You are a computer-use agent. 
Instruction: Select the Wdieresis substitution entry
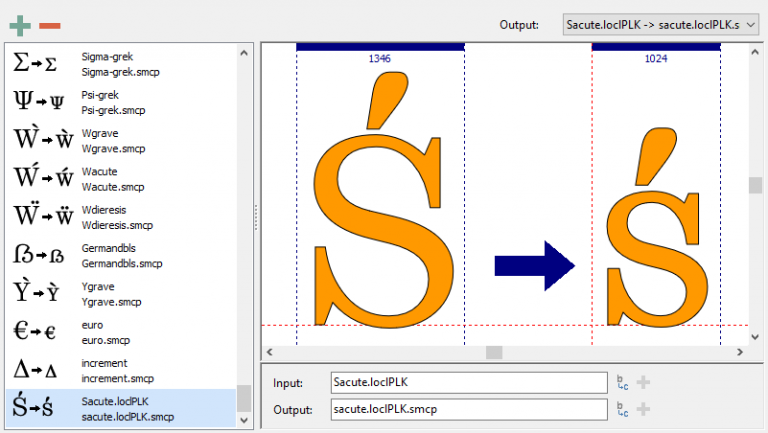click(120, 217)
